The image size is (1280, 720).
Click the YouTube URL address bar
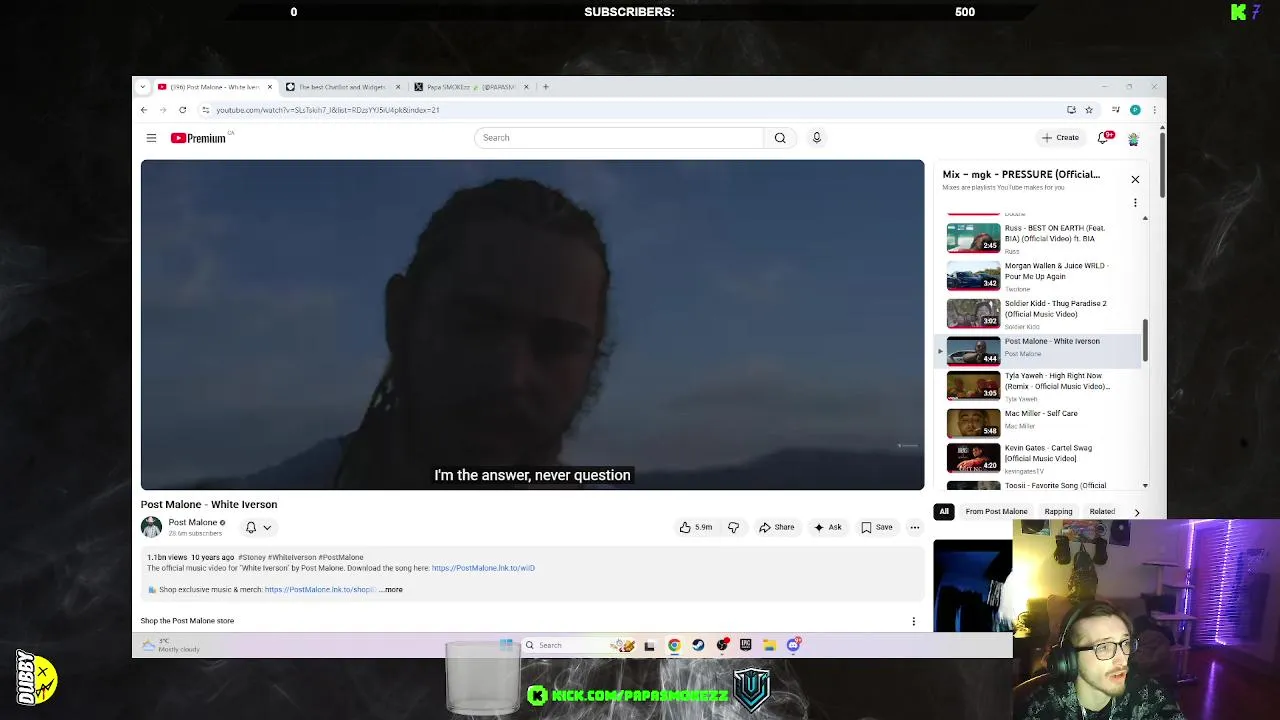630,110
